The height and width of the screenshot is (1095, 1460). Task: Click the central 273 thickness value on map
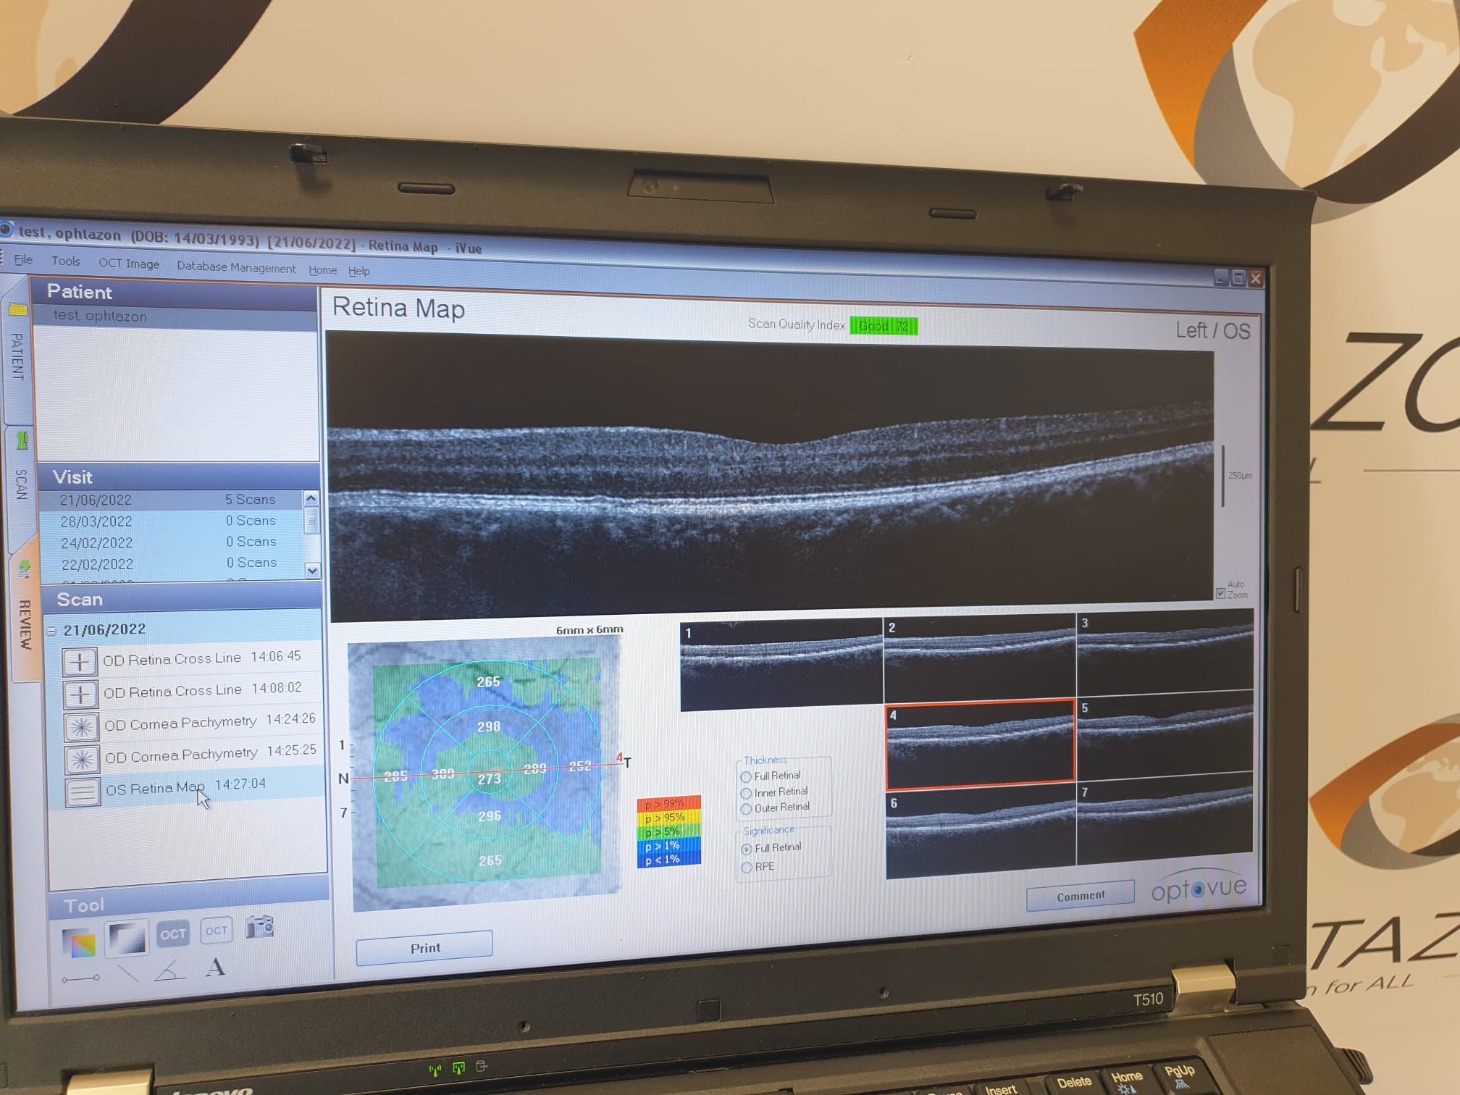[489, 779]
